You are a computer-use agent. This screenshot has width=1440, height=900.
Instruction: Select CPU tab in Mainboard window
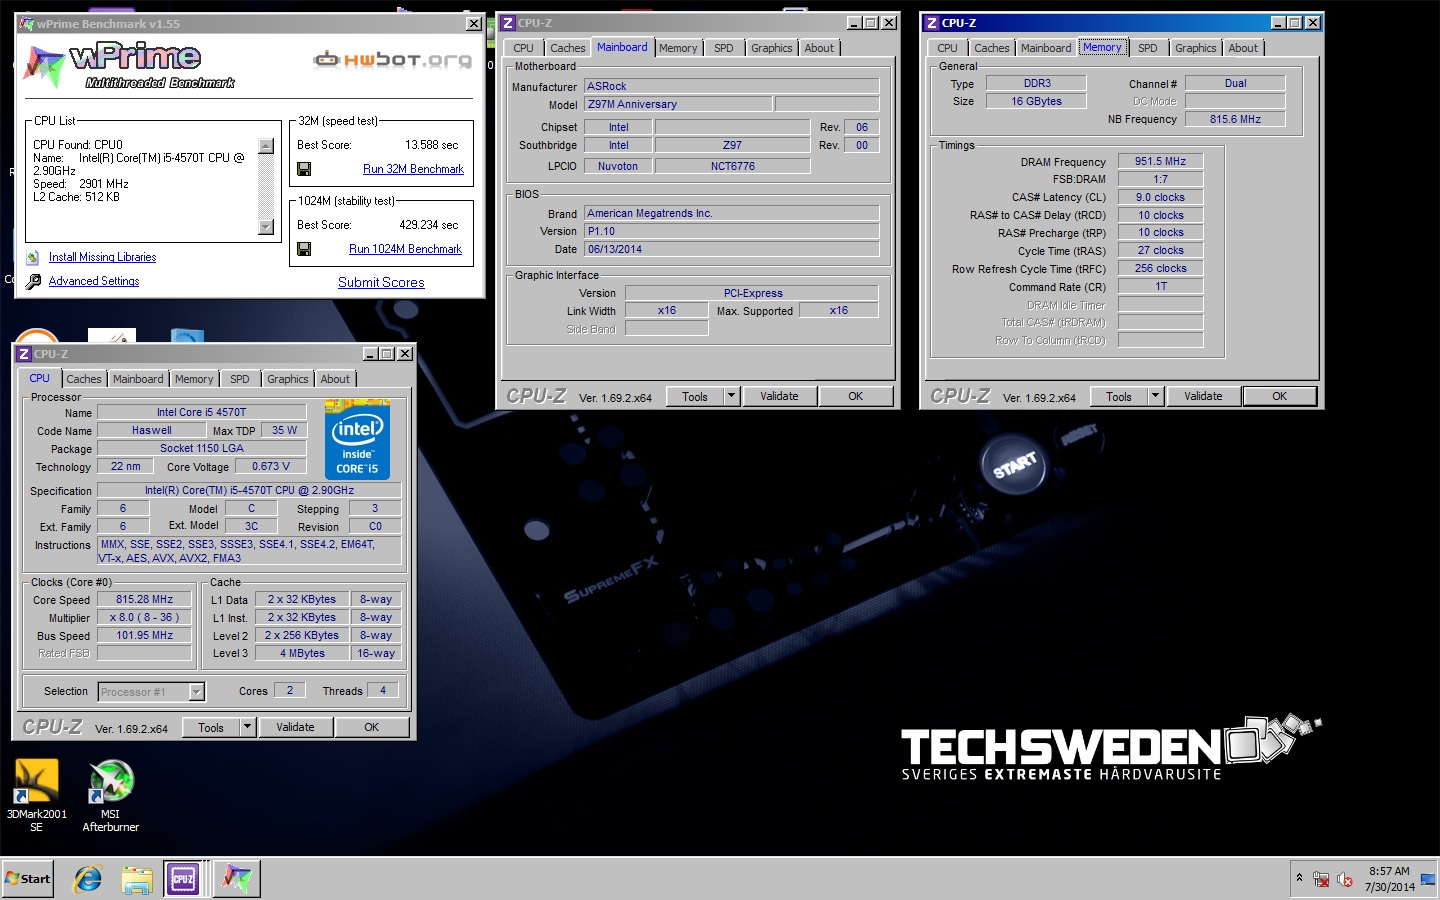524,48
